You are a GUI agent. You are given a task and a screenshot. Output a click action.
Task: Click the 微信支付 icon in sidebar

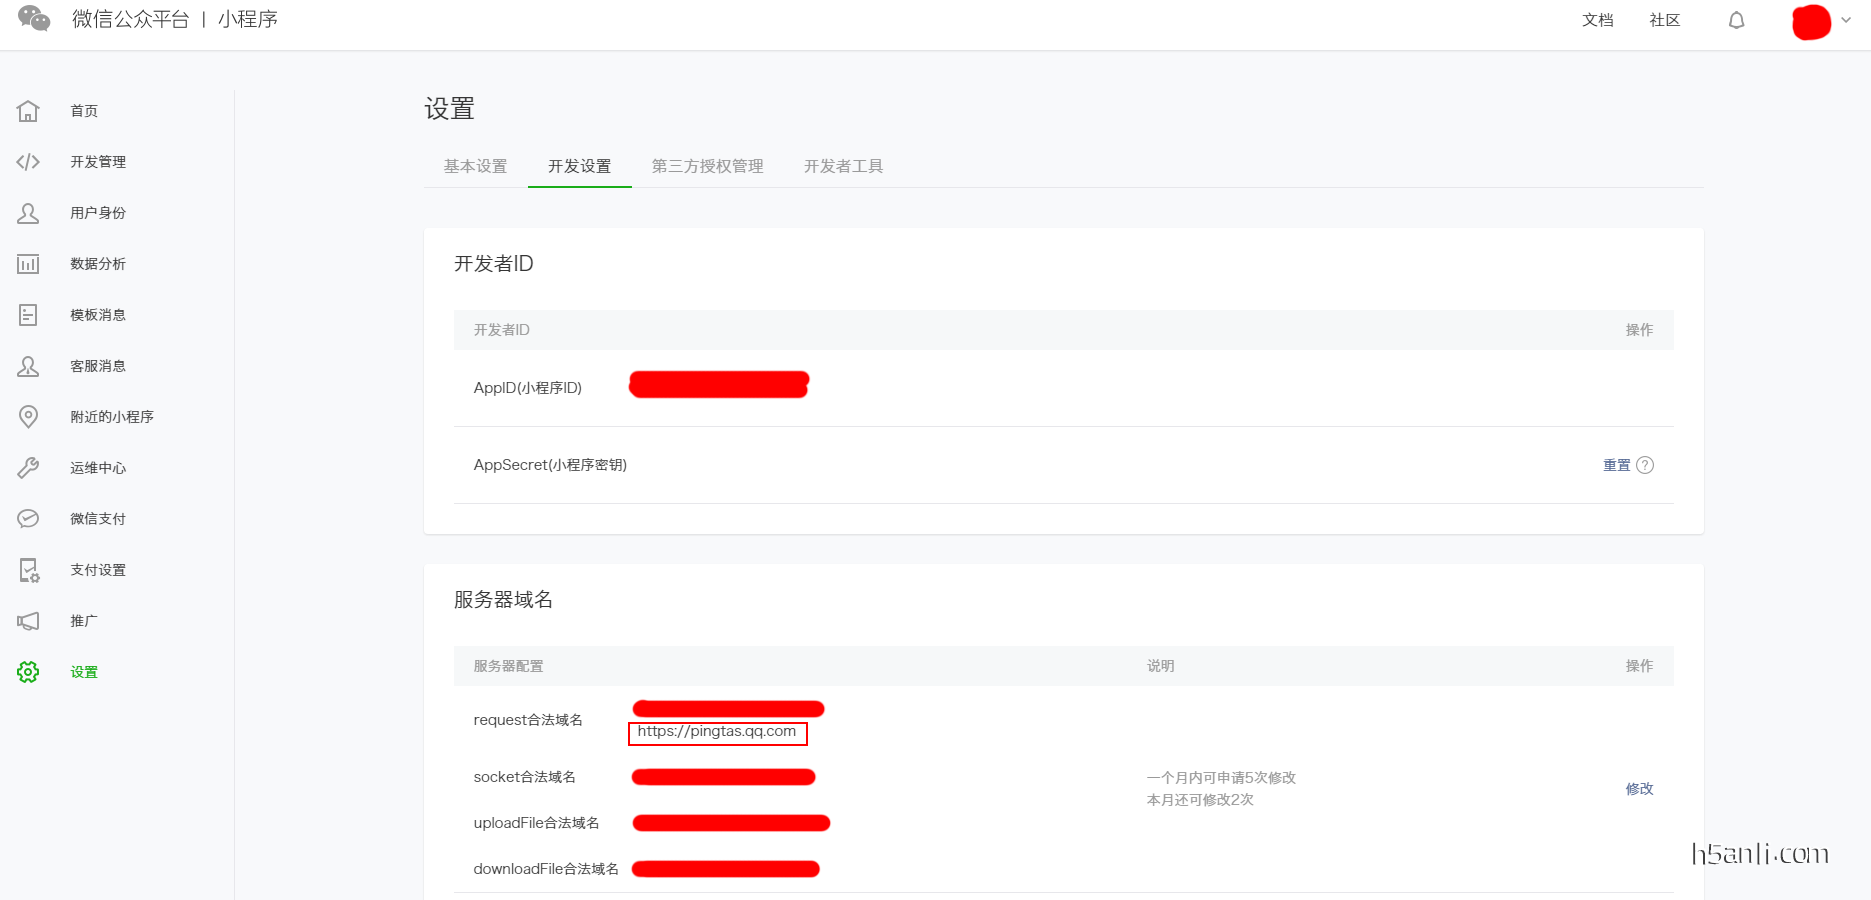[x=28, y=519]
